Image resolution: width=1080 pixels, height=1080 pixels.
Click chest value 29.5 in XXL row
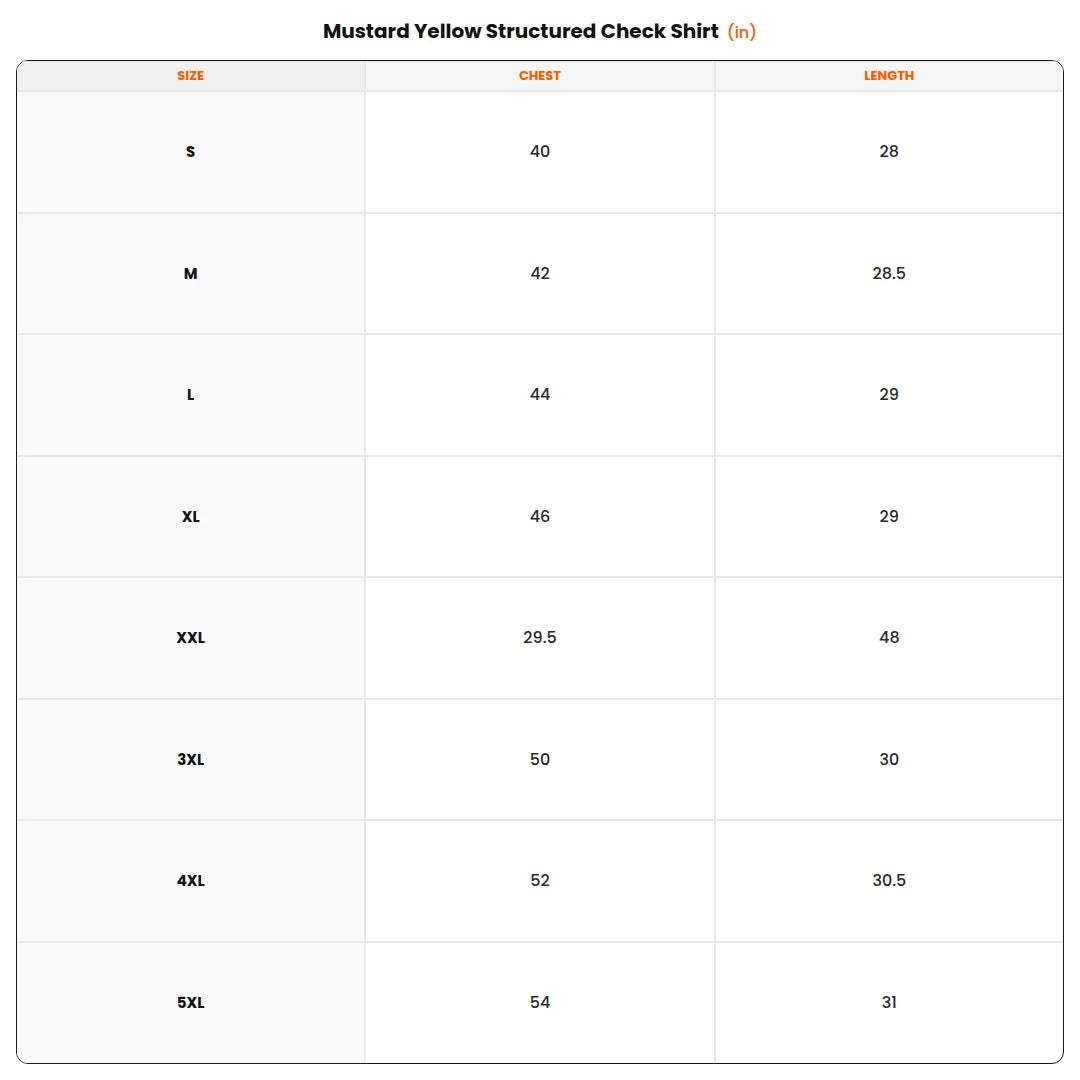[539, 637]
